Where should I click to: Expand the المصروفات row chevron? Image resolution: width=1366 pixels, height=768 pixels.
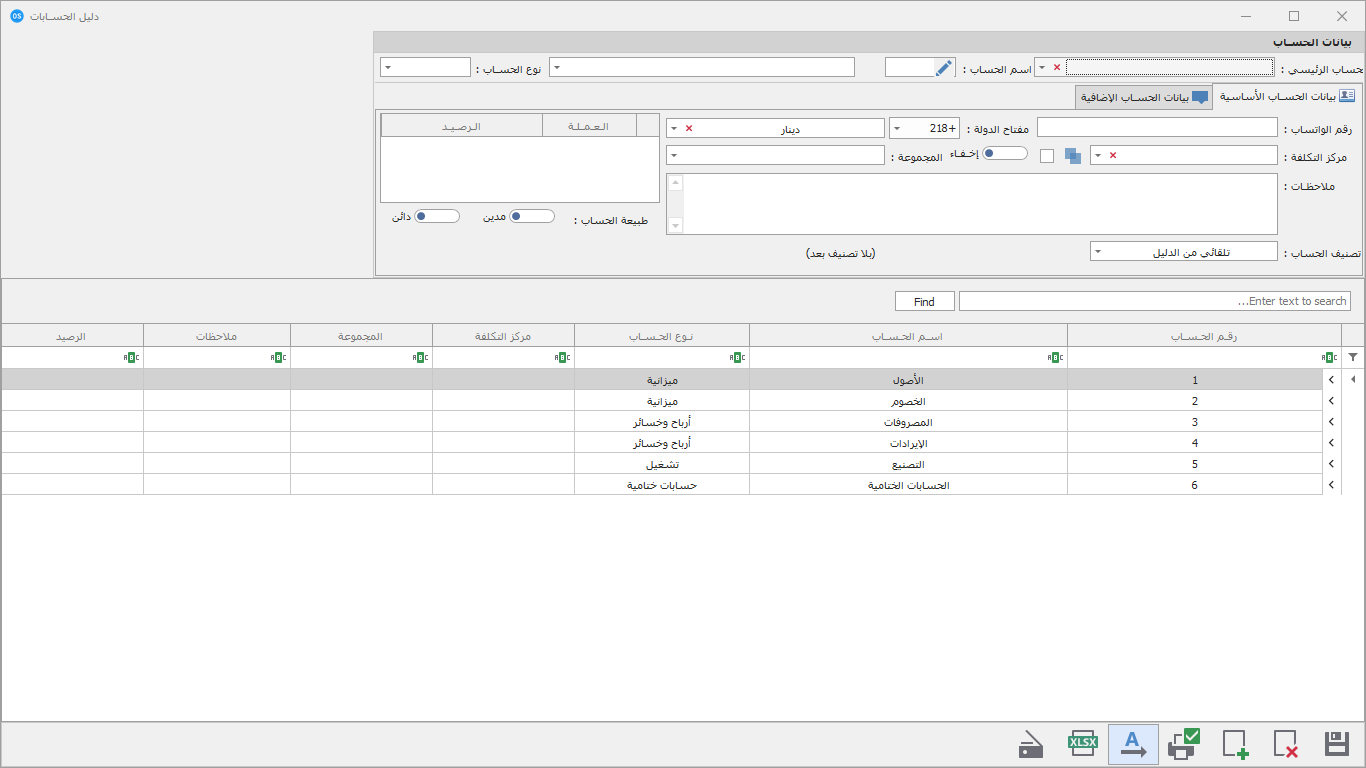(x=1331, y=422)
